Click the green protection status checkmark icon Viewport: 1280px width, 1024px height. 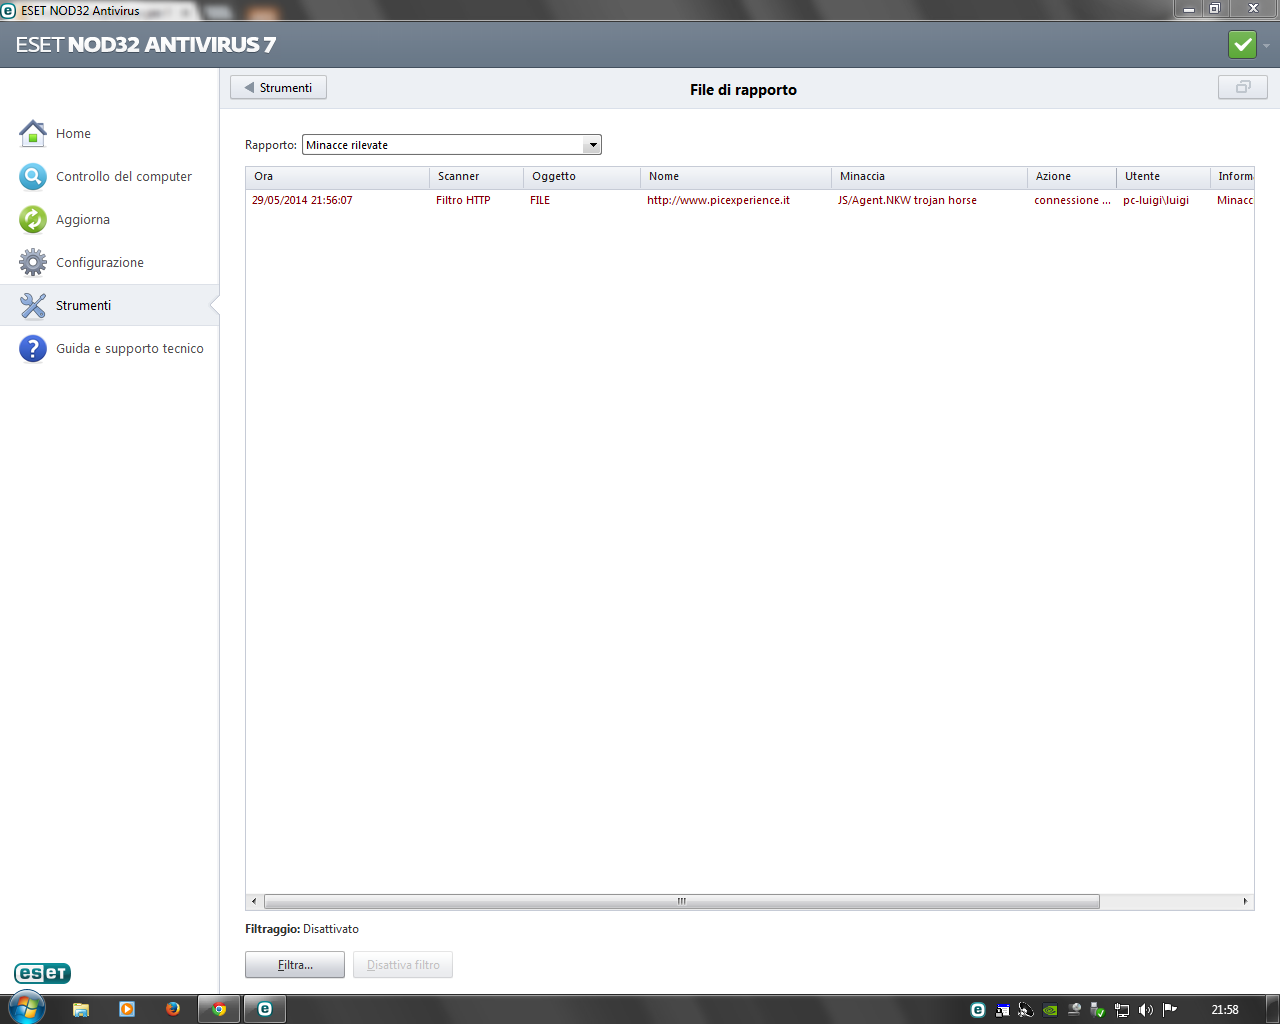pos(1242,45)
